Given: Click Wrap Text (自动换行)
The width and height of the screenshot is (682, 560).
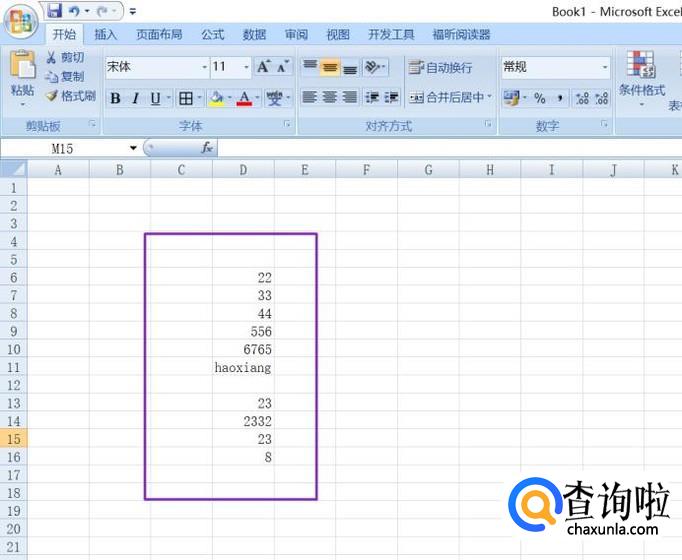Looking at the screenshot, I should (x=440, y=67).
